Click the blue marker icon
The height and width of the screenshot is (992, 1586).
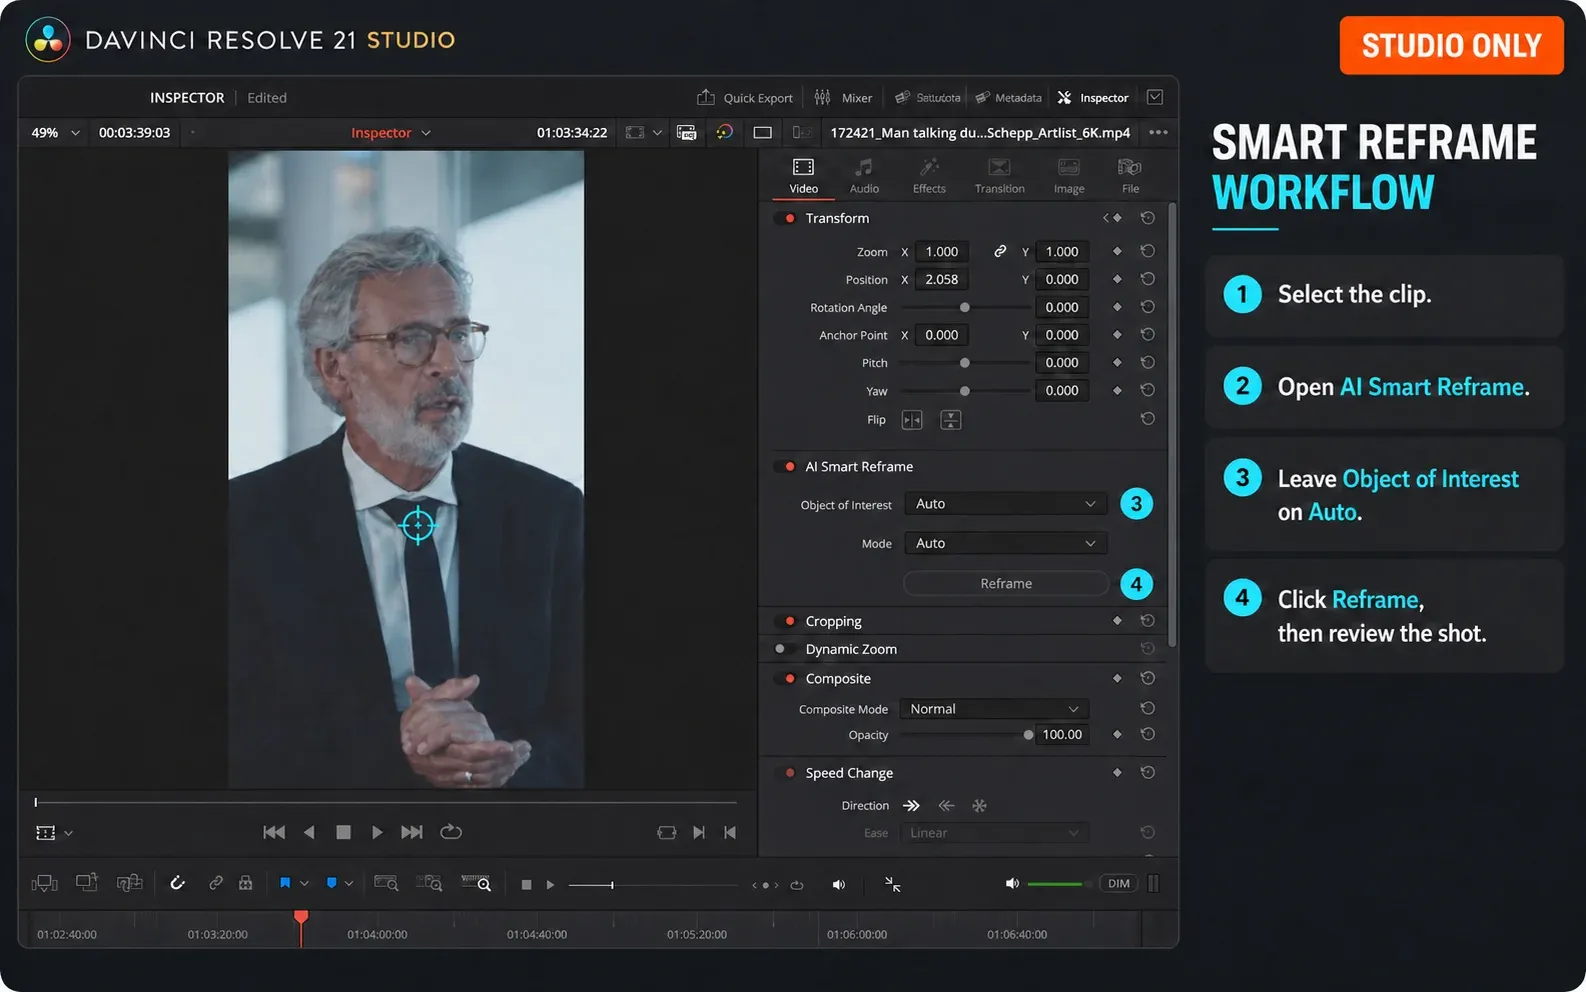coord(332,883)
